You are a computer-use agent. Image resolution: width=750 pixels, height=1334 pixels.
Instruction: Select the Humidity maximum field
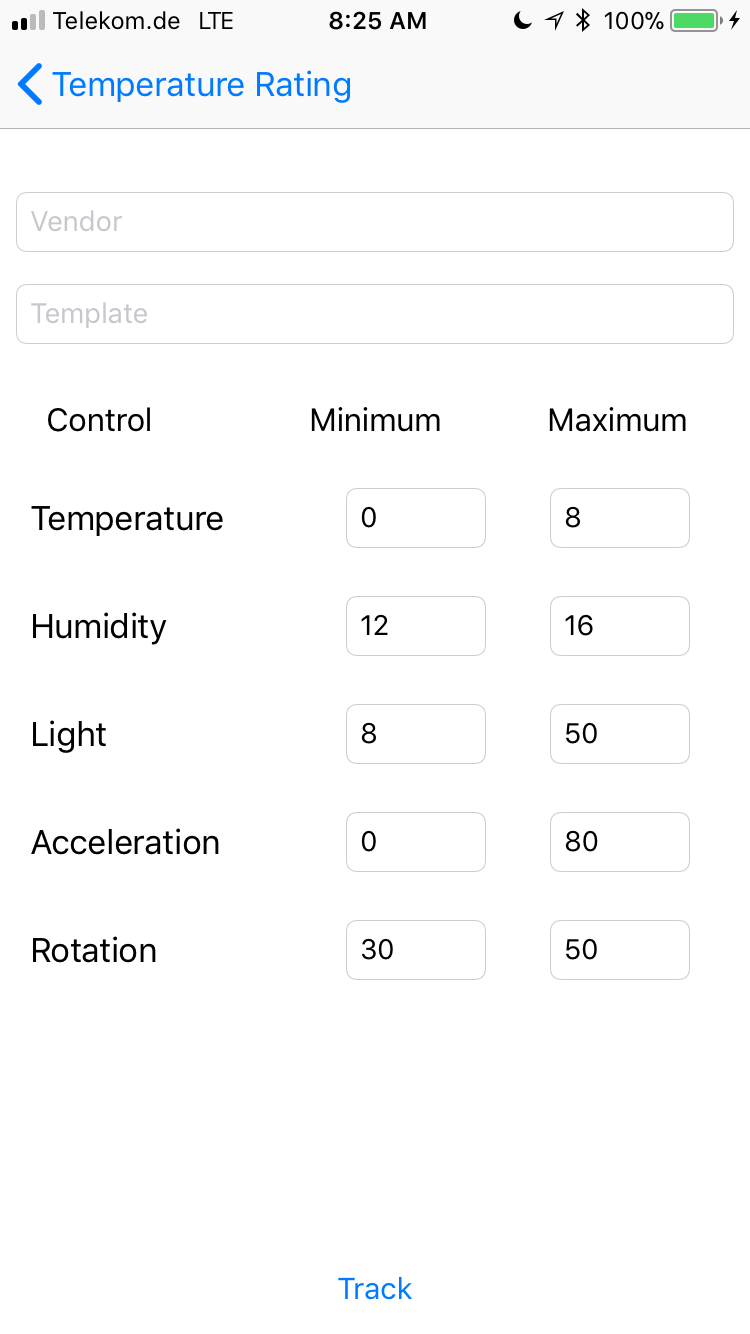tap(620, 626)
